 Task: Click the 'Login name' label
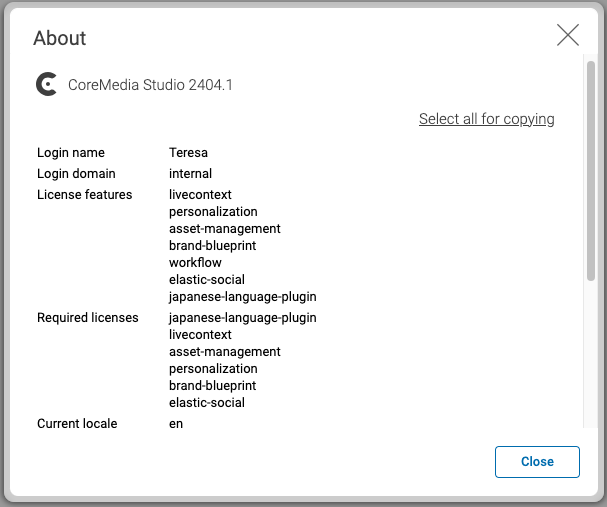click(x=71, y=153)
